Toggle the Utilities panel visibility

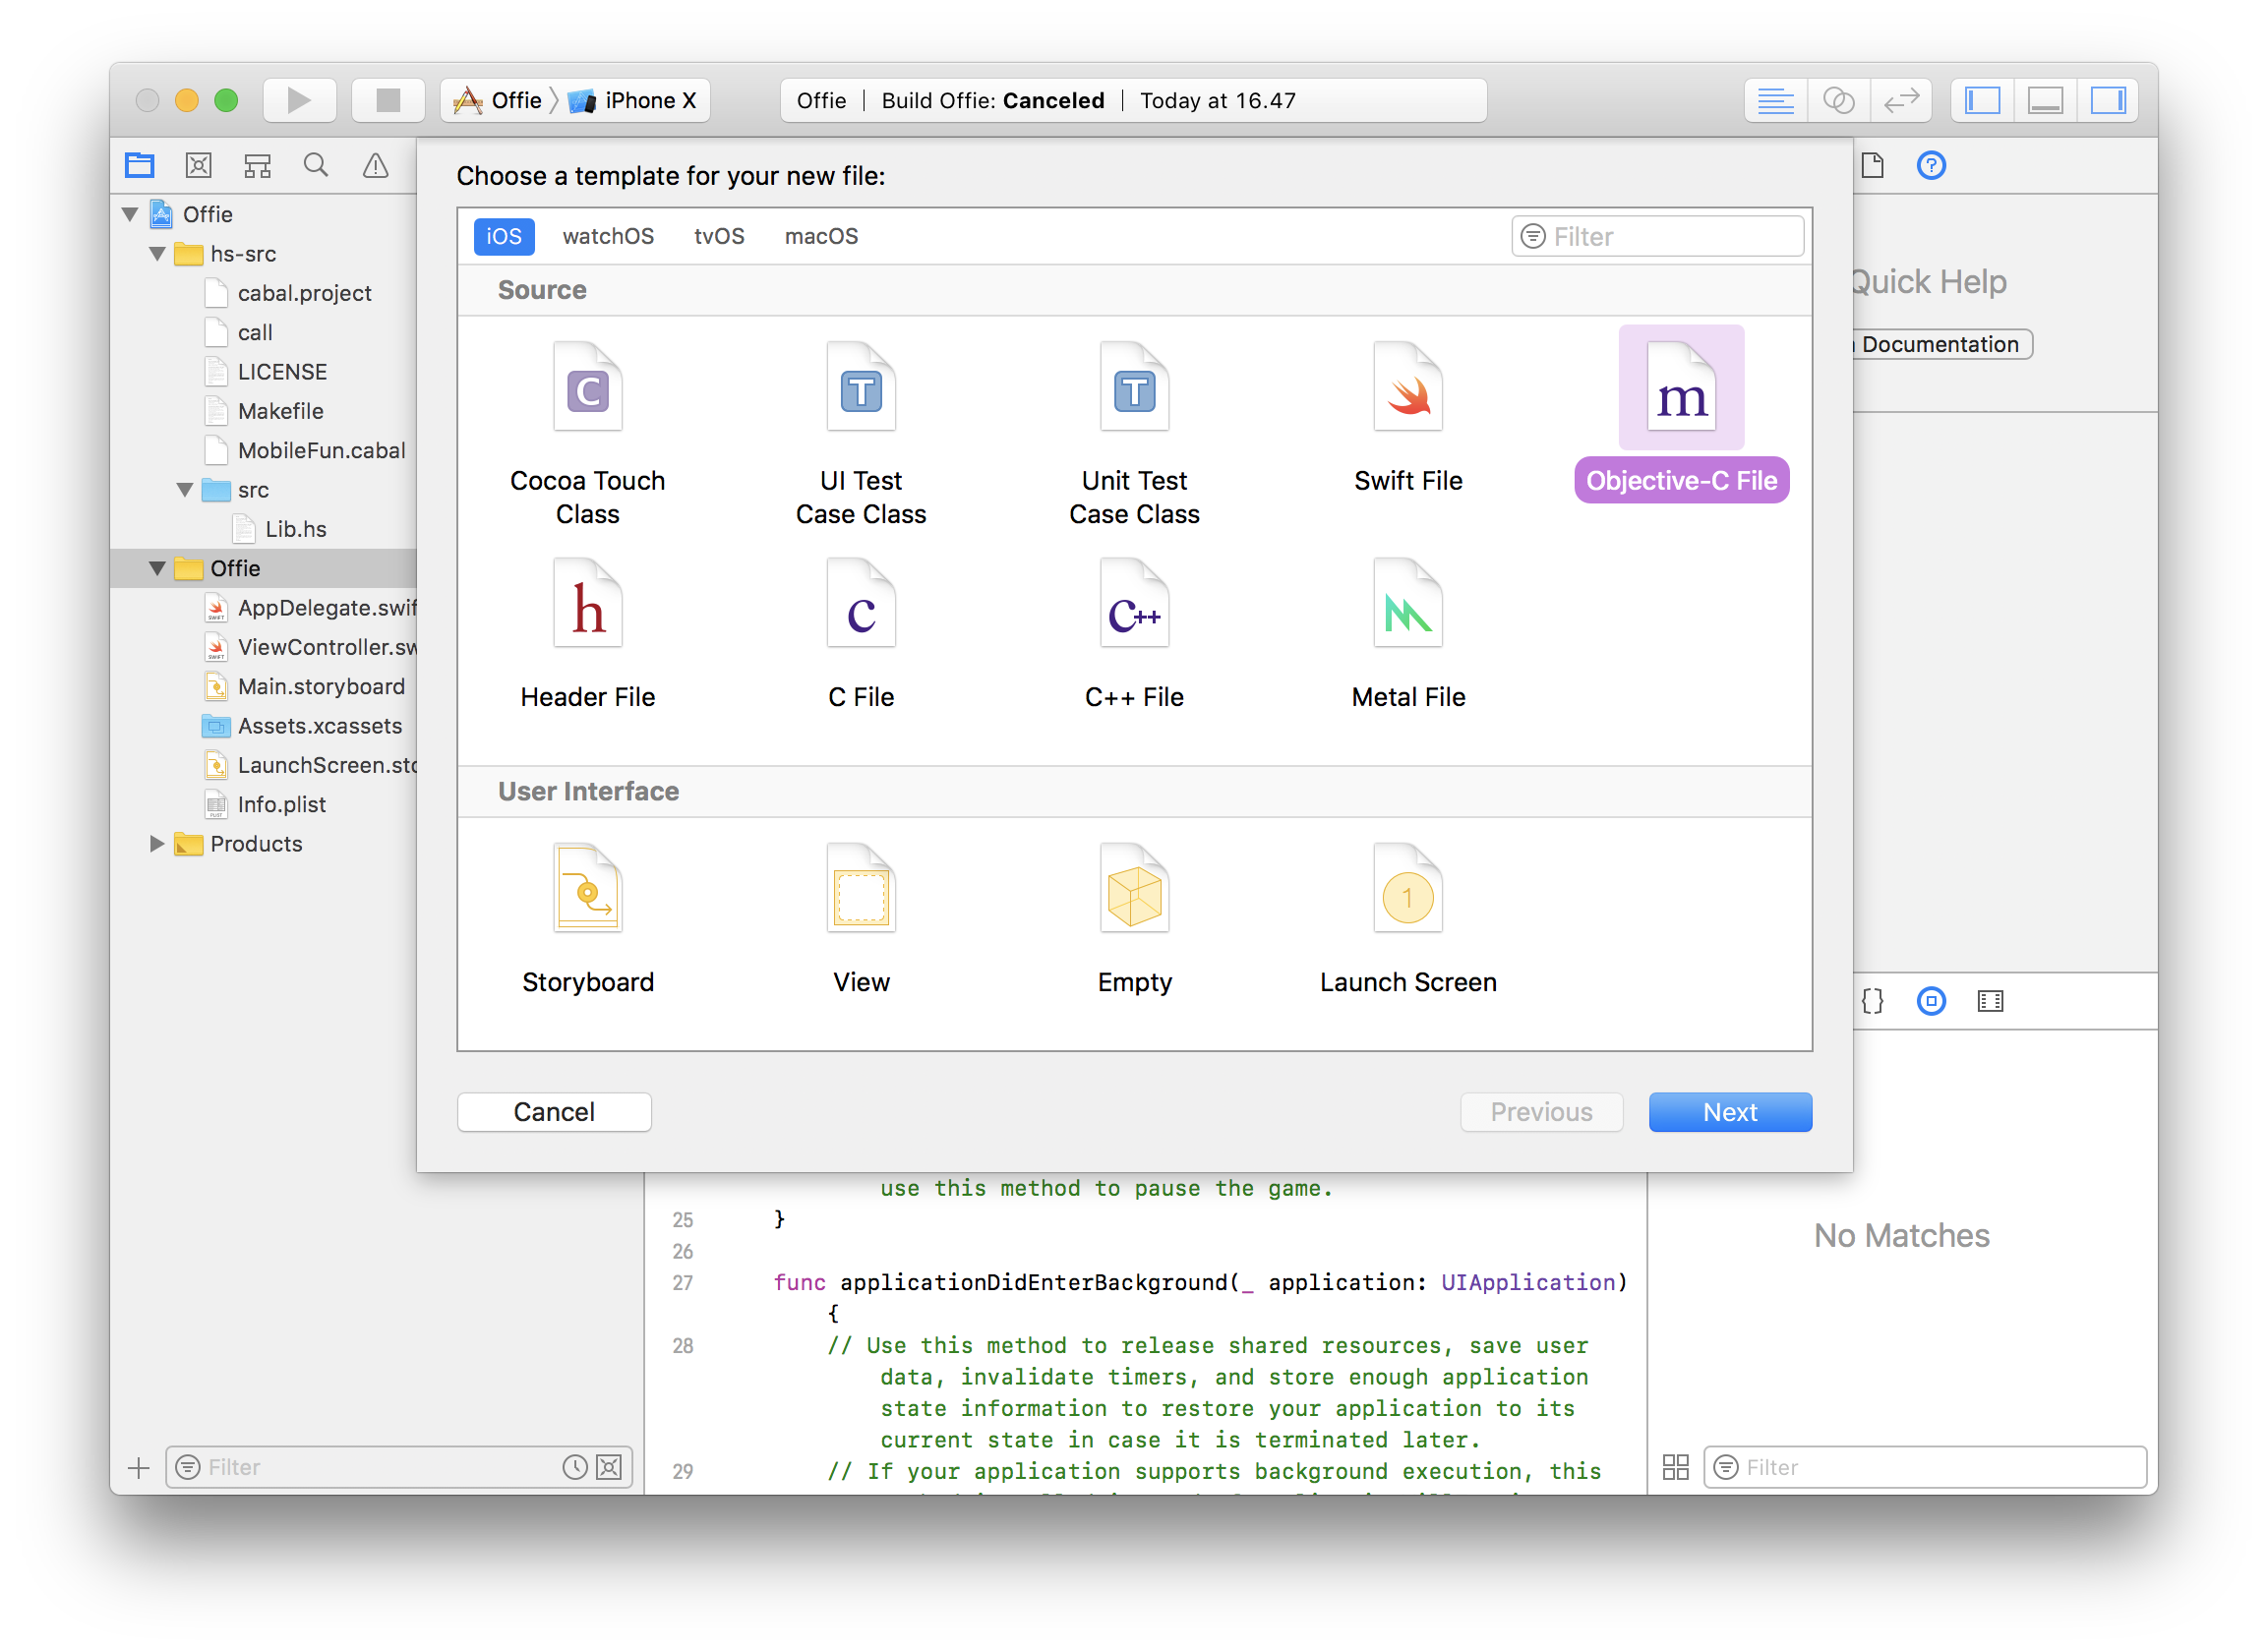click(2108, 100)
